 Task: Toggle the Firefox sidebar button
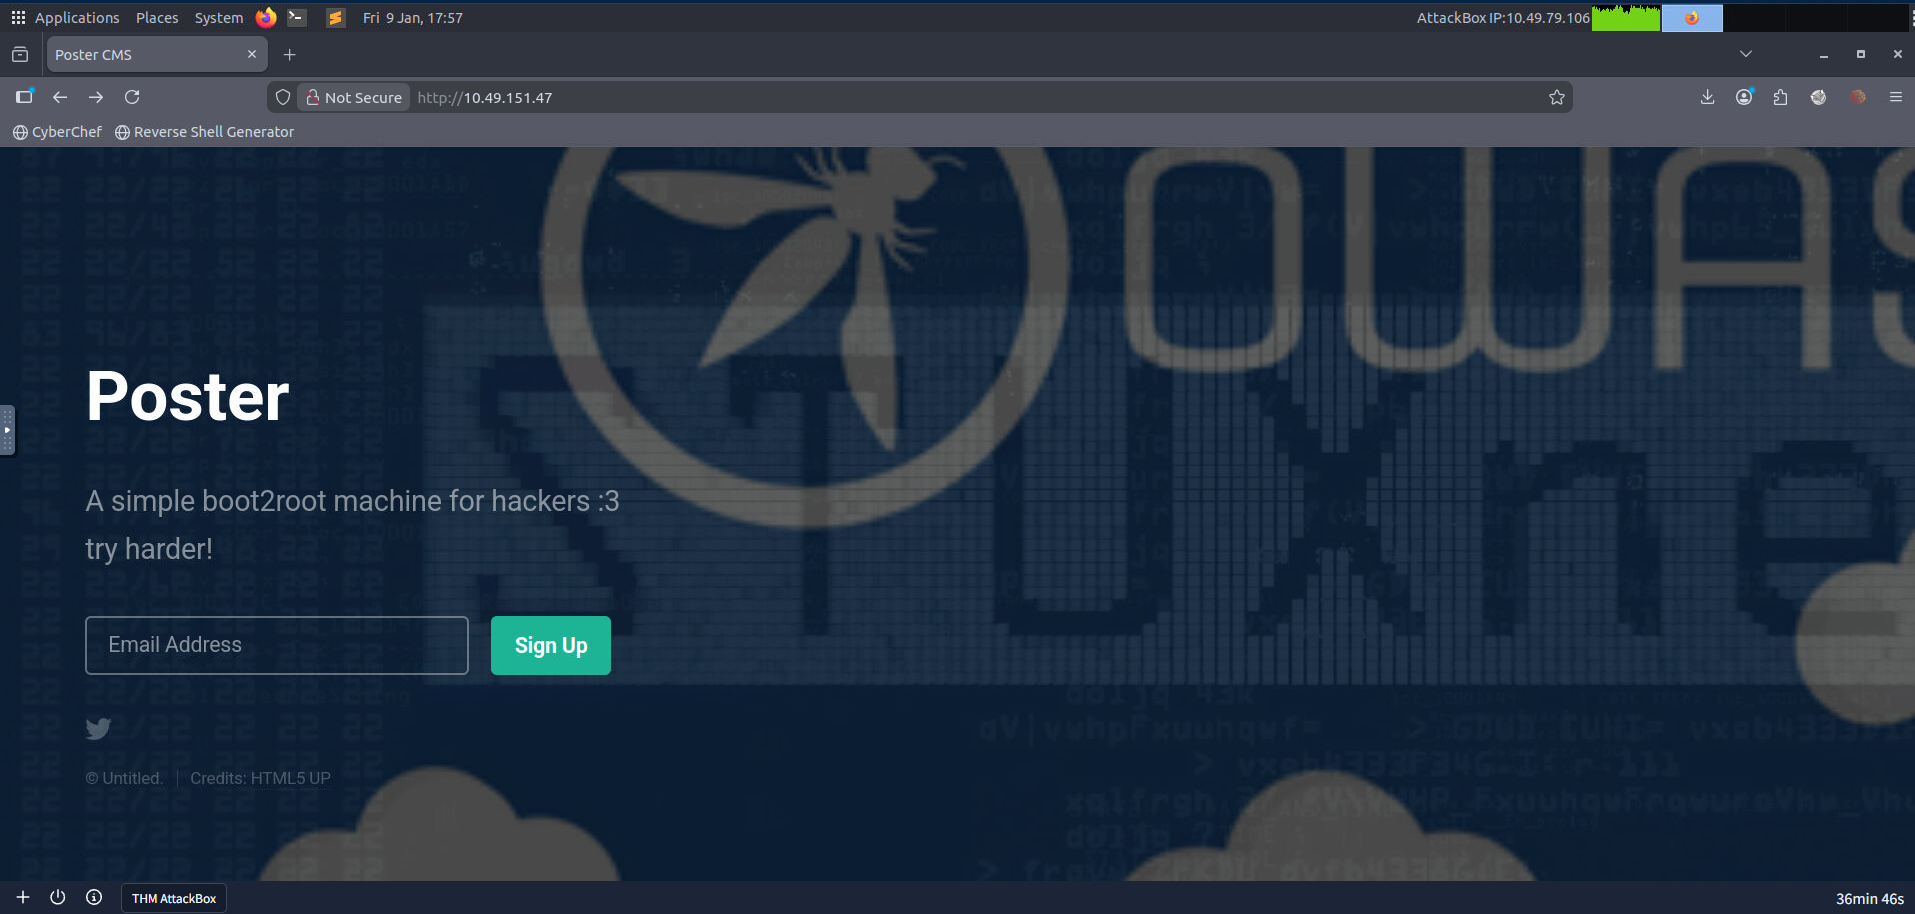(24, 97)
